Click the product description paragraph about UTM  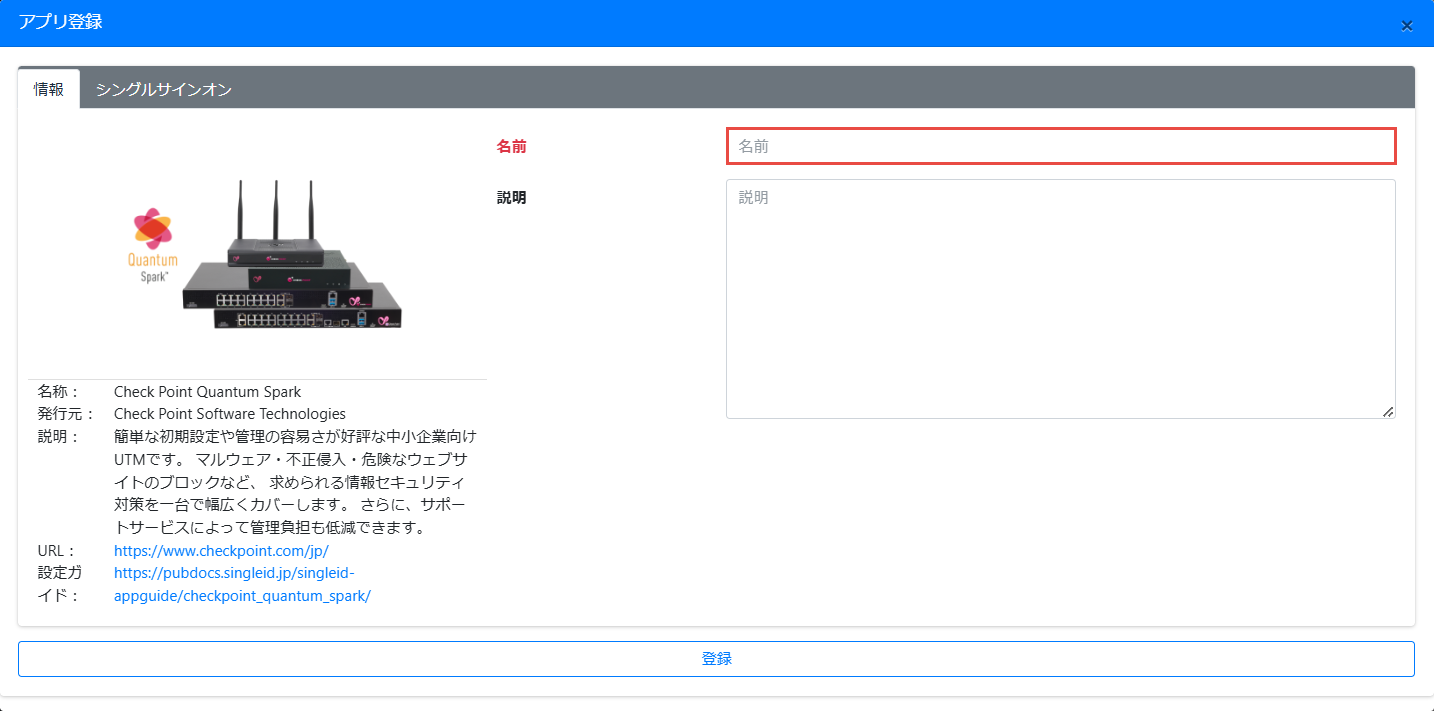295,482
